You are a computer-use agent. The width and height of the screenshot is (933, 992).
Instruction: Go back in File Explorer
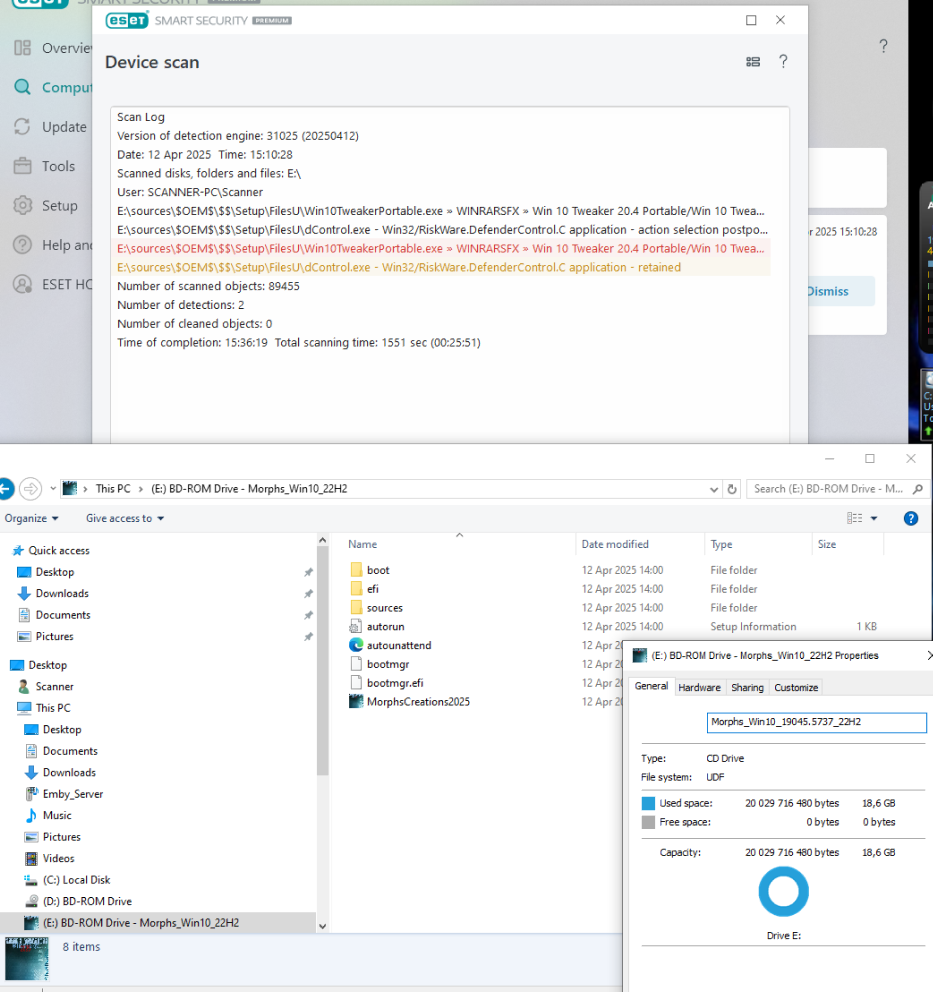tap(6, 488)
